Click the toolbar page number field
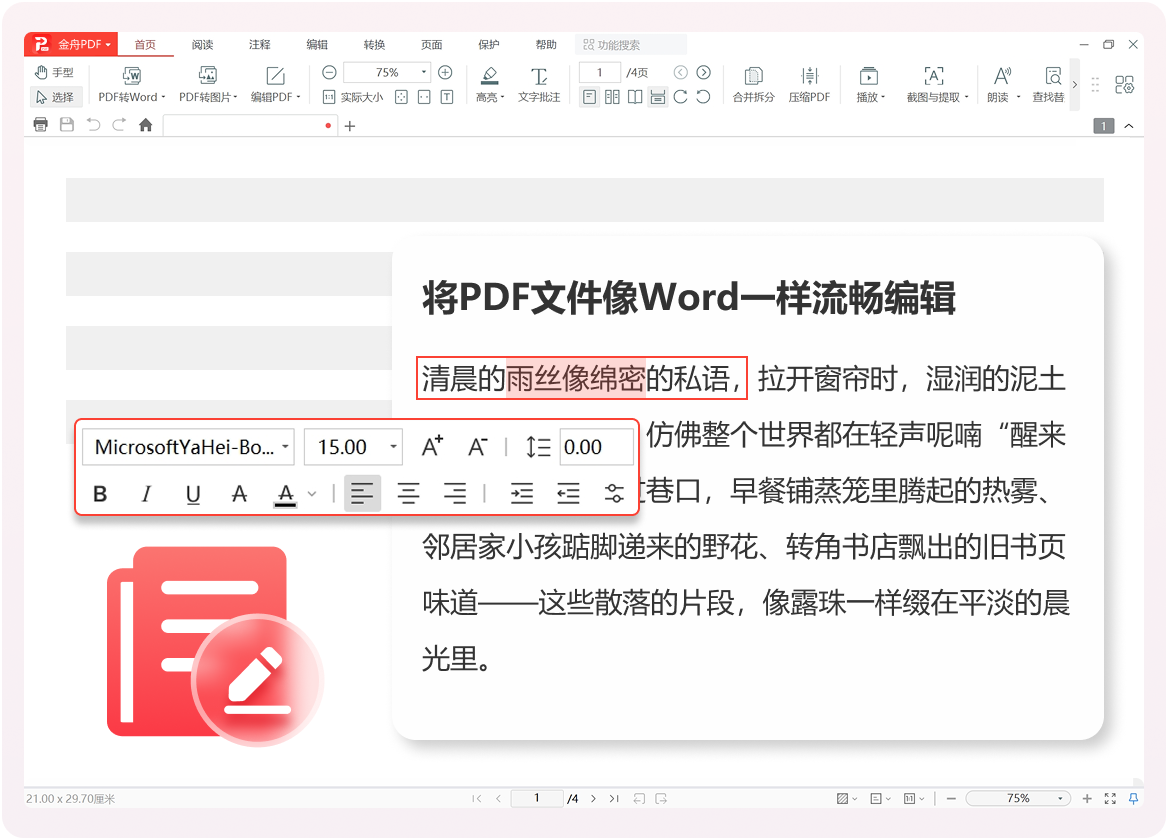Screen dimensions: 1168x840 click(600, 72)
